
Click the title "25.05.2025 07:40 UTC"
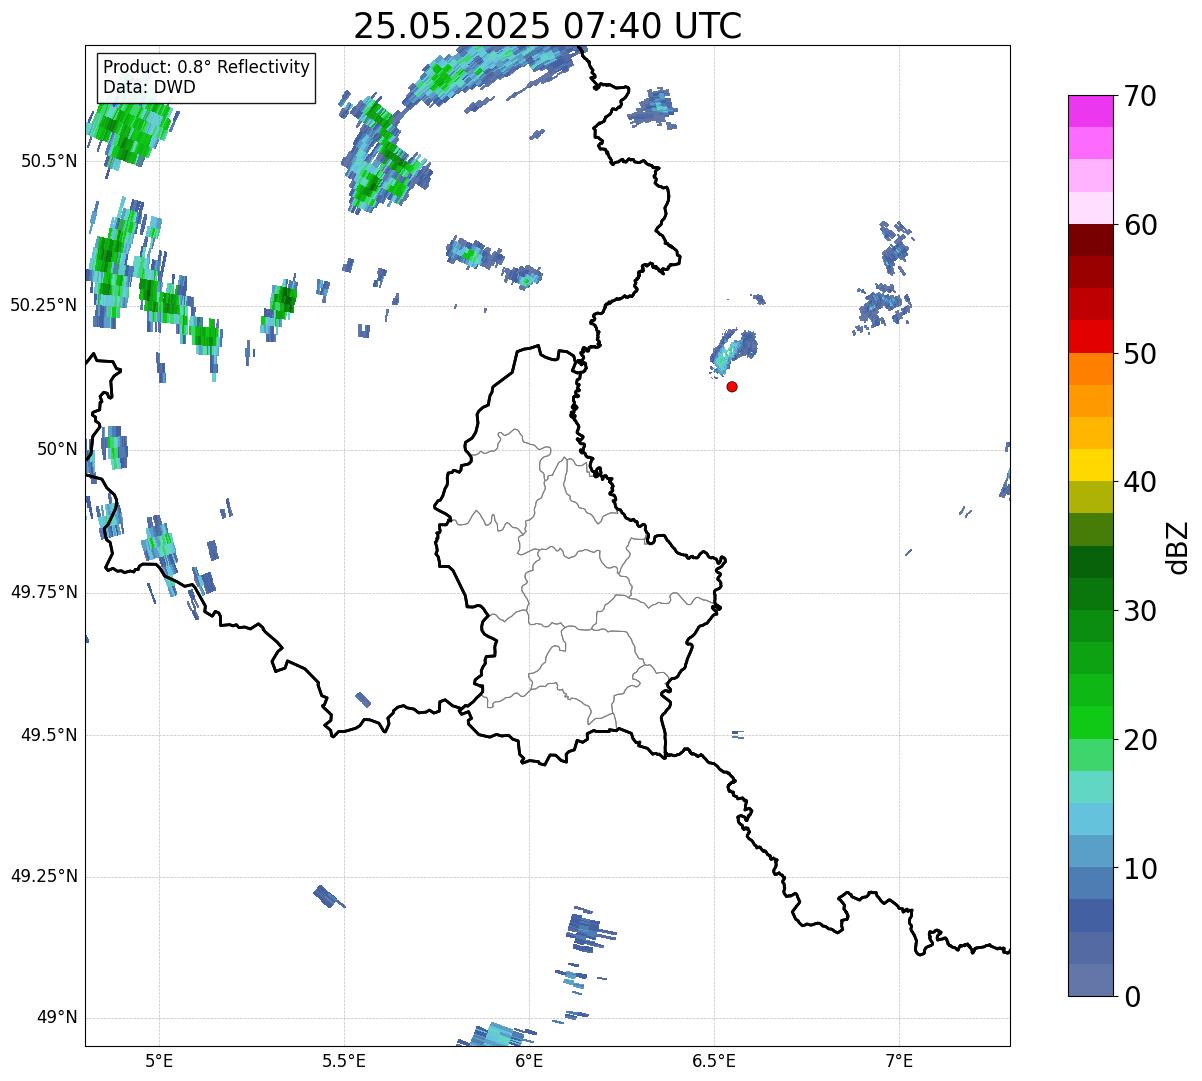tap(548, 26)
